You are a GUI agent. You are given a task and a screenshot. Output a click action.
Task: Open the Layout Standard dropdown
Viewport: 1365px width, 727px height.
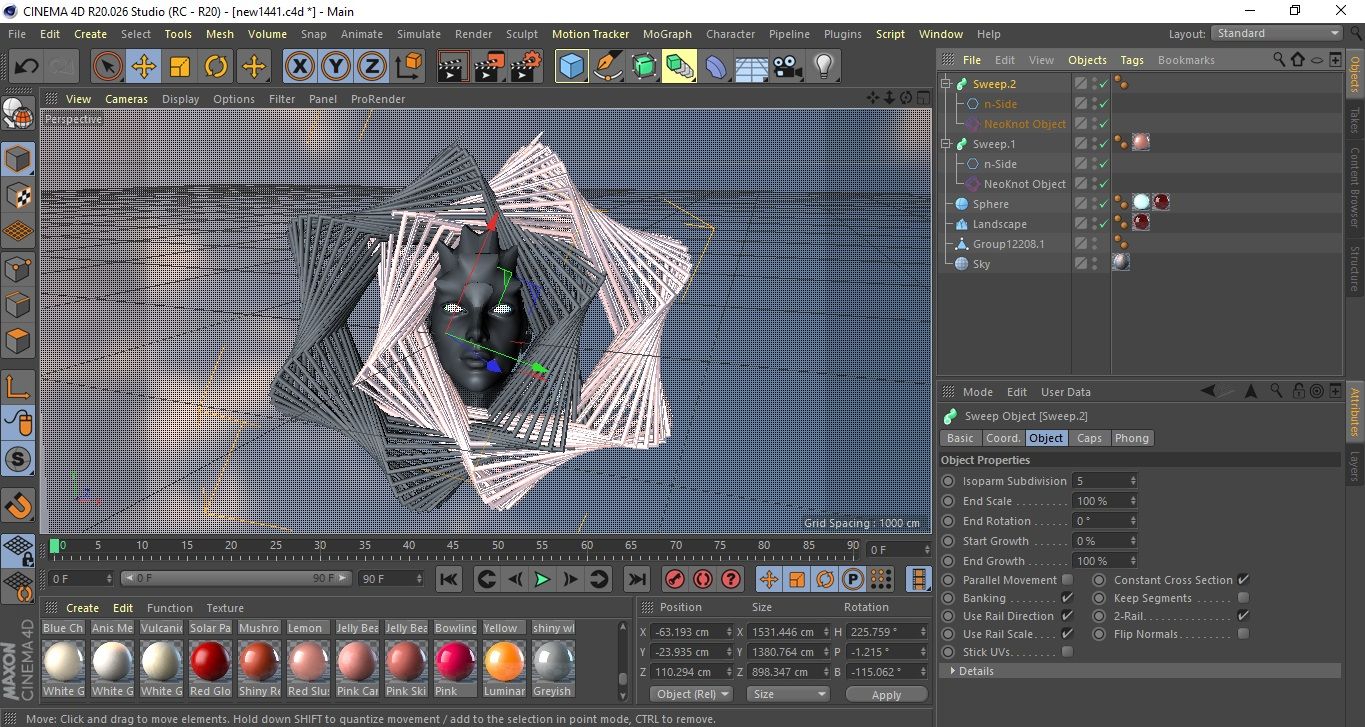[1277, 33]
